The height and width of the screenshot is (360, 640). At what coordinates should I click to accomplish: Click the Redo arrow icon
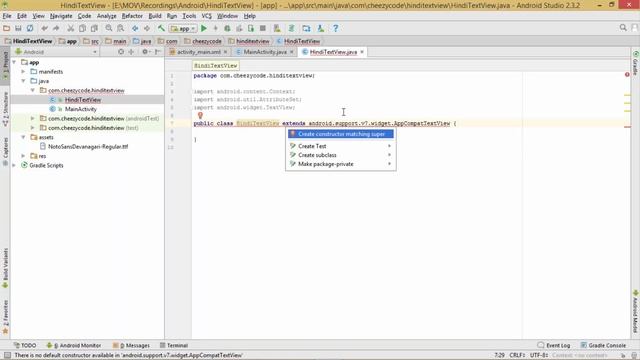[x=56, y=29]
